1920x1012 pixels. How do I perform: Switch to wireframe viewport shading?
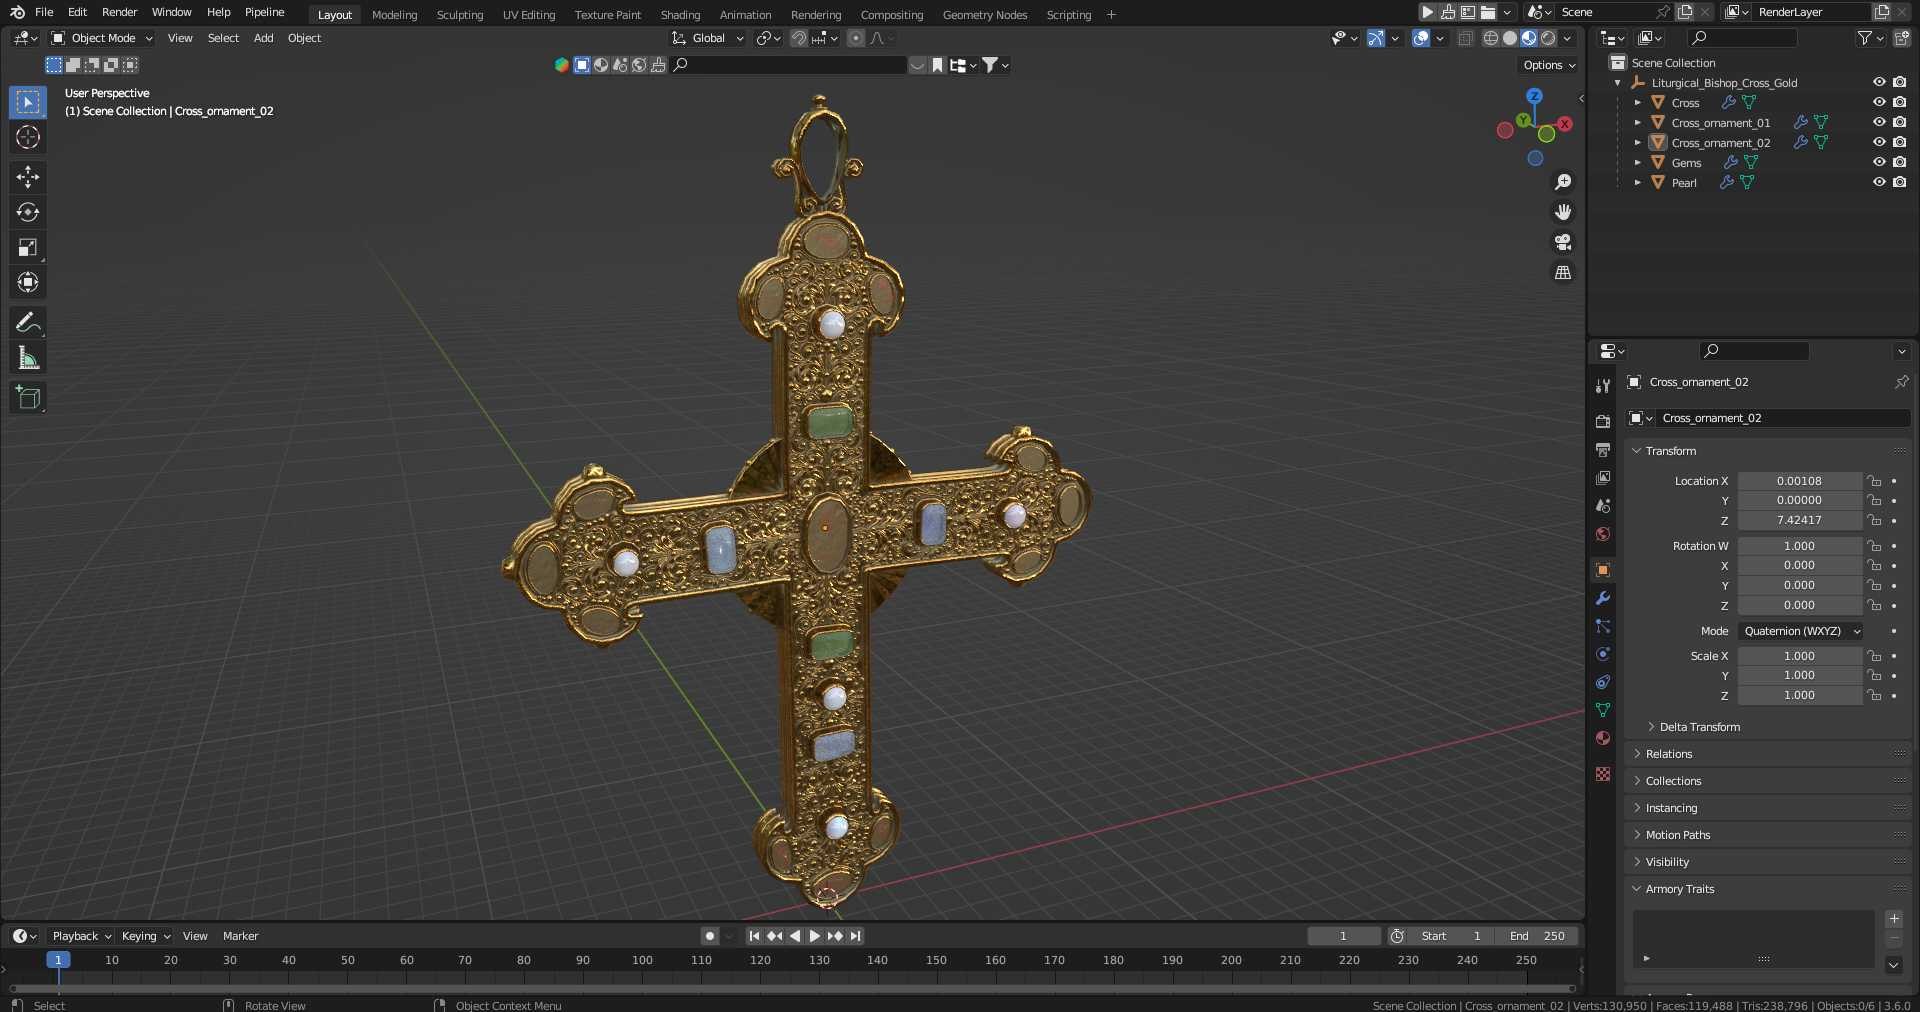(1491, 38)
